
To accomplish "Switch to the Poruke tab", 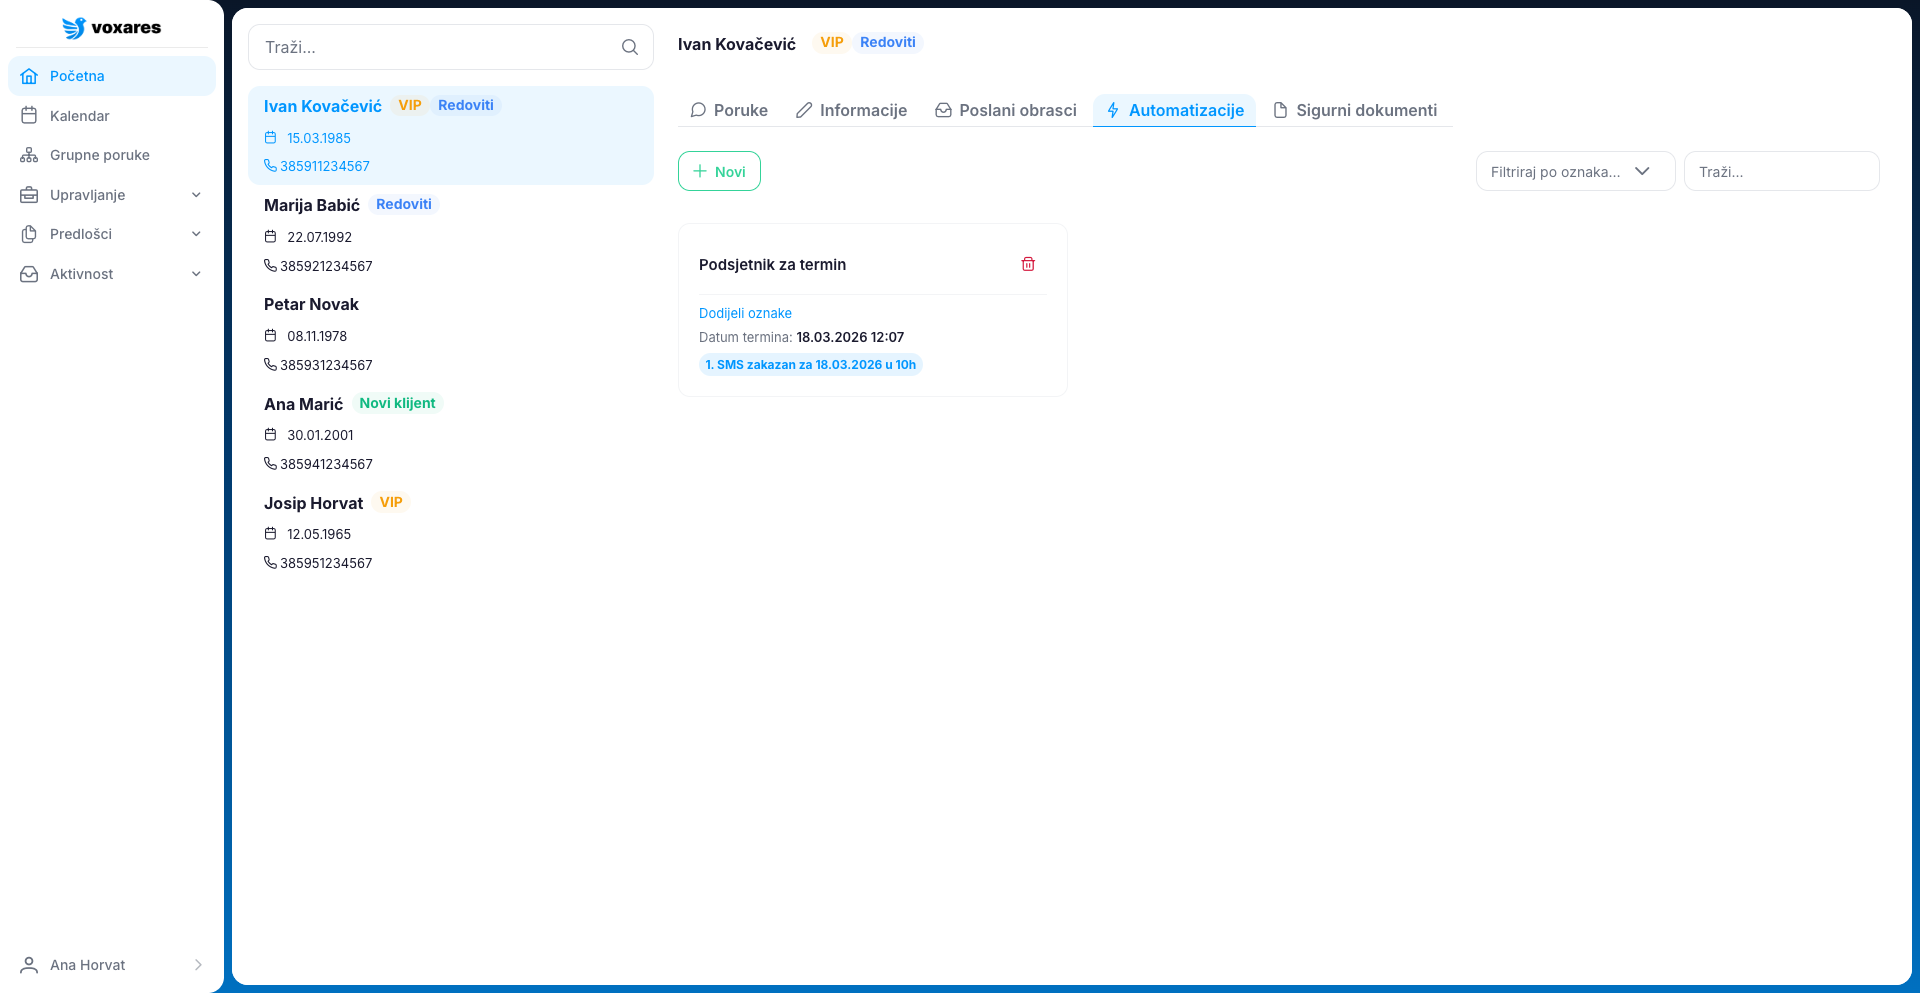I will (729, 110).
